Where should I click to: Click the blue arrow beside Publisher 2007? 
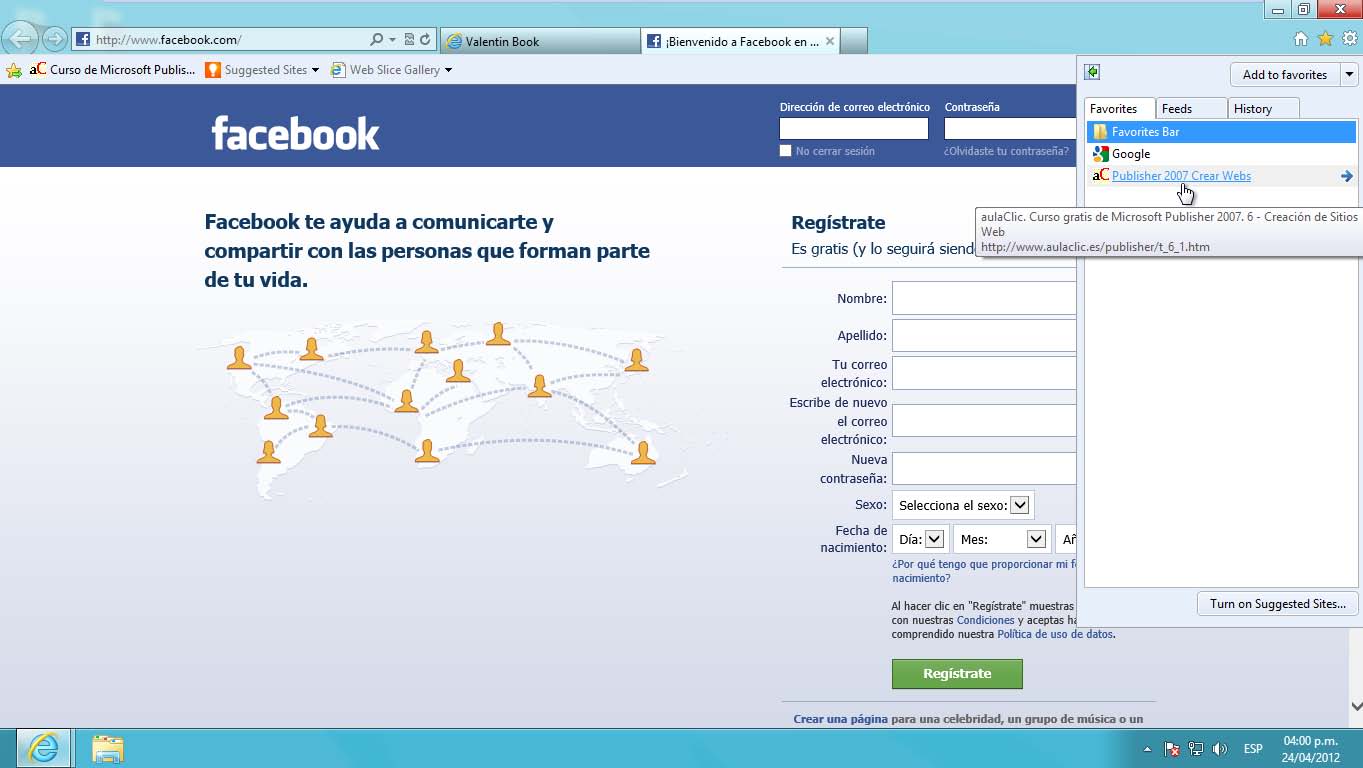click(1346, 176)
